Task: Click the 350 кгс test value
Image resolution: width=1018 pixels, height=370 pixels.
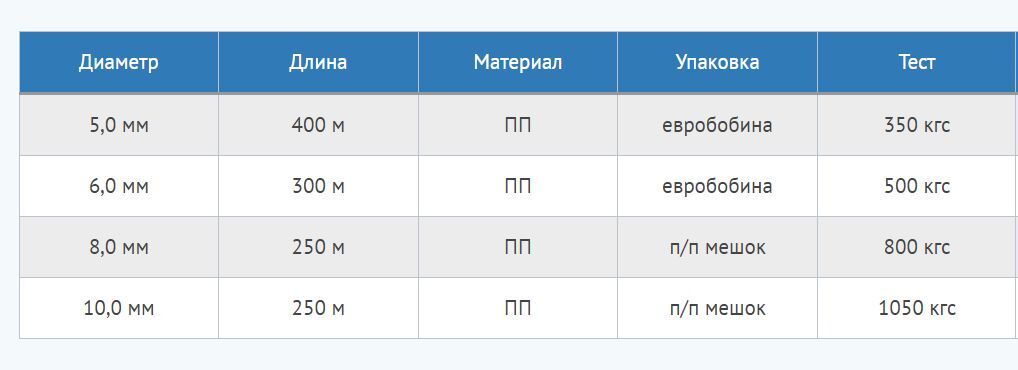Action: click(x=917, y=125)
